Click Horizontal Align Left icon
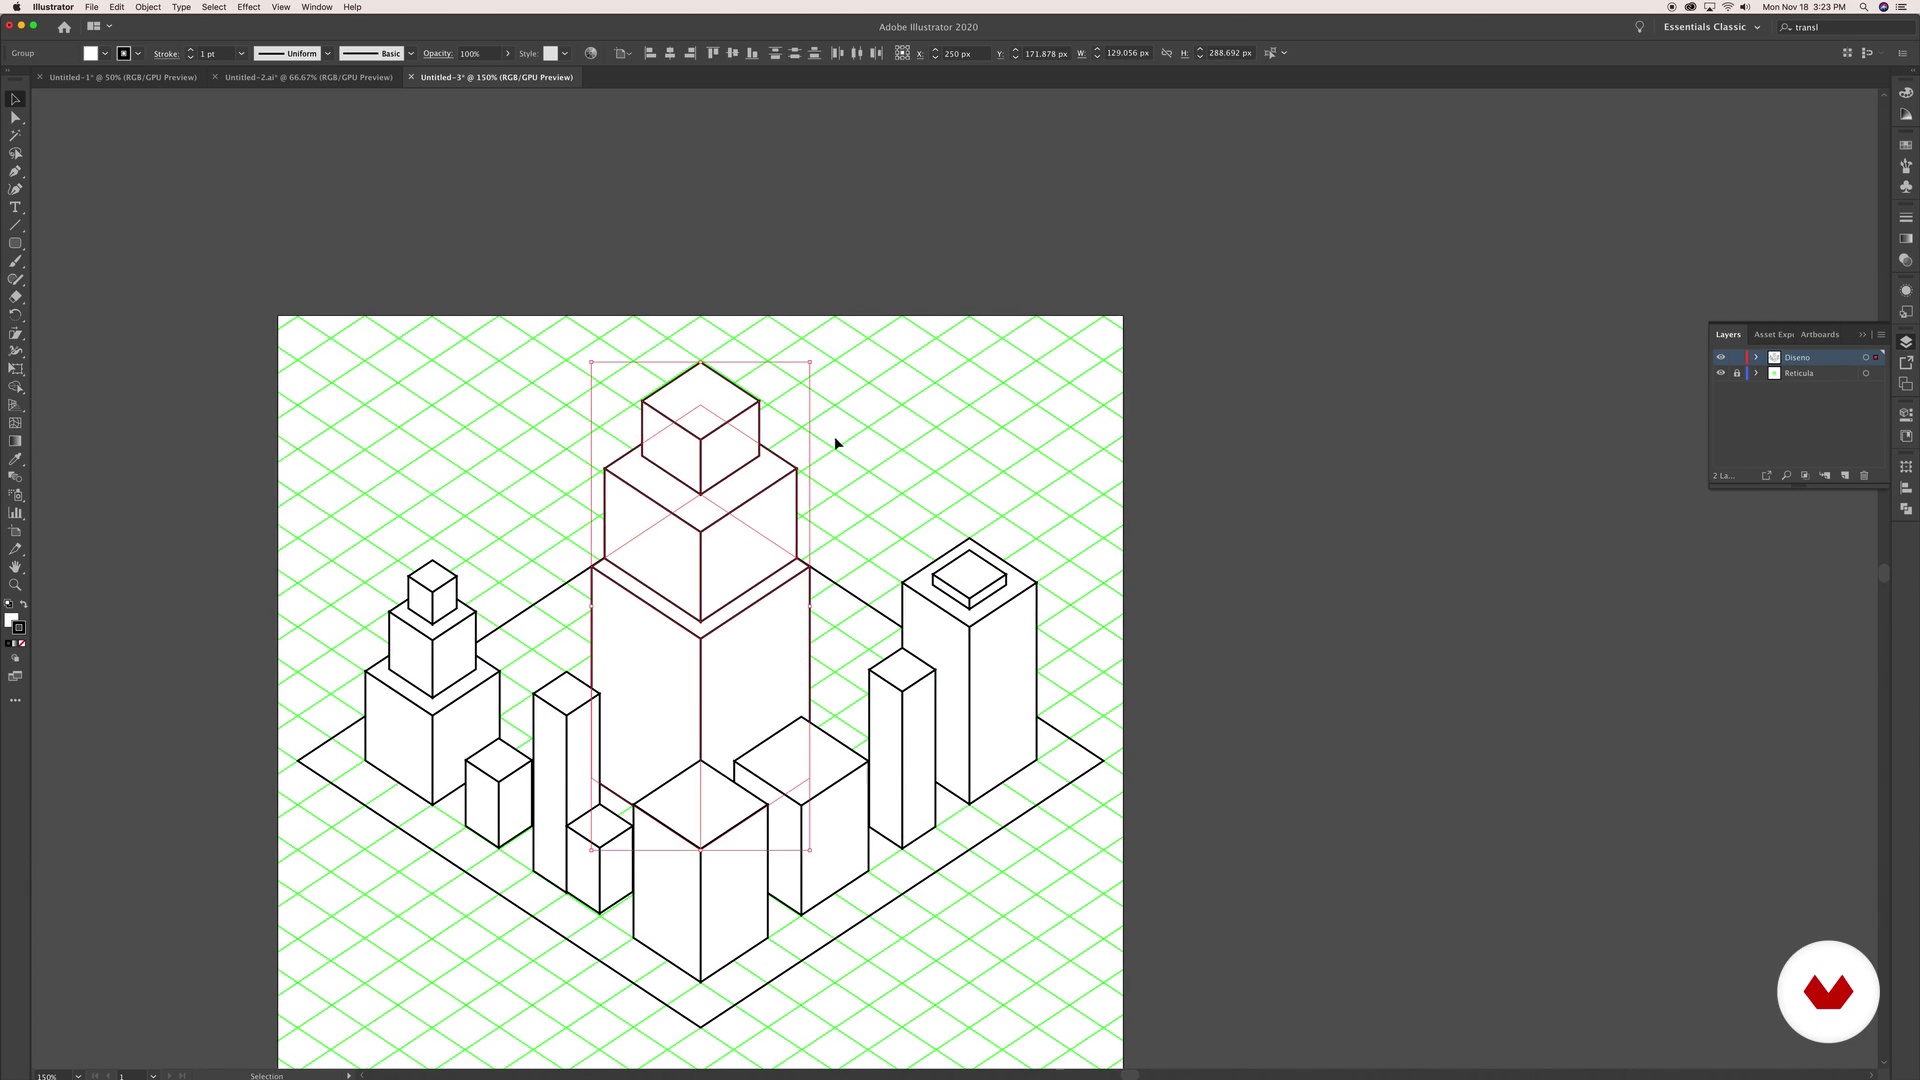 [x=650, y=53]
